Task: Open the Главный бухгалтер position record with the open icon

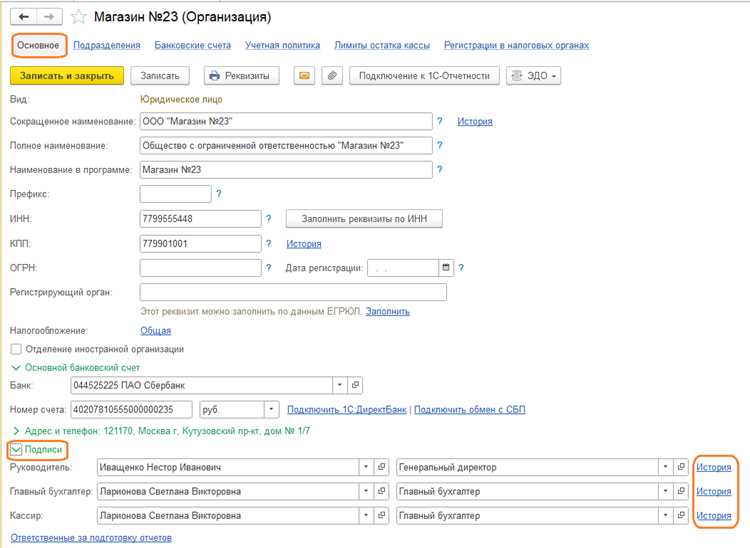Action: point(681,491)
